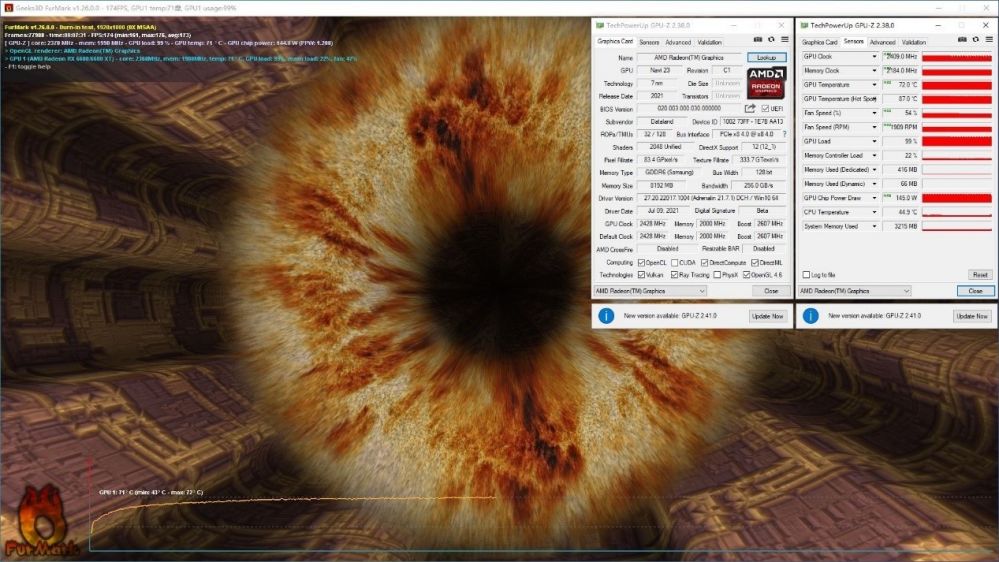Open Fan Speed (RPM) sensor dropdown
Viewport: 999px width, 562px height.
coord(874,127)
